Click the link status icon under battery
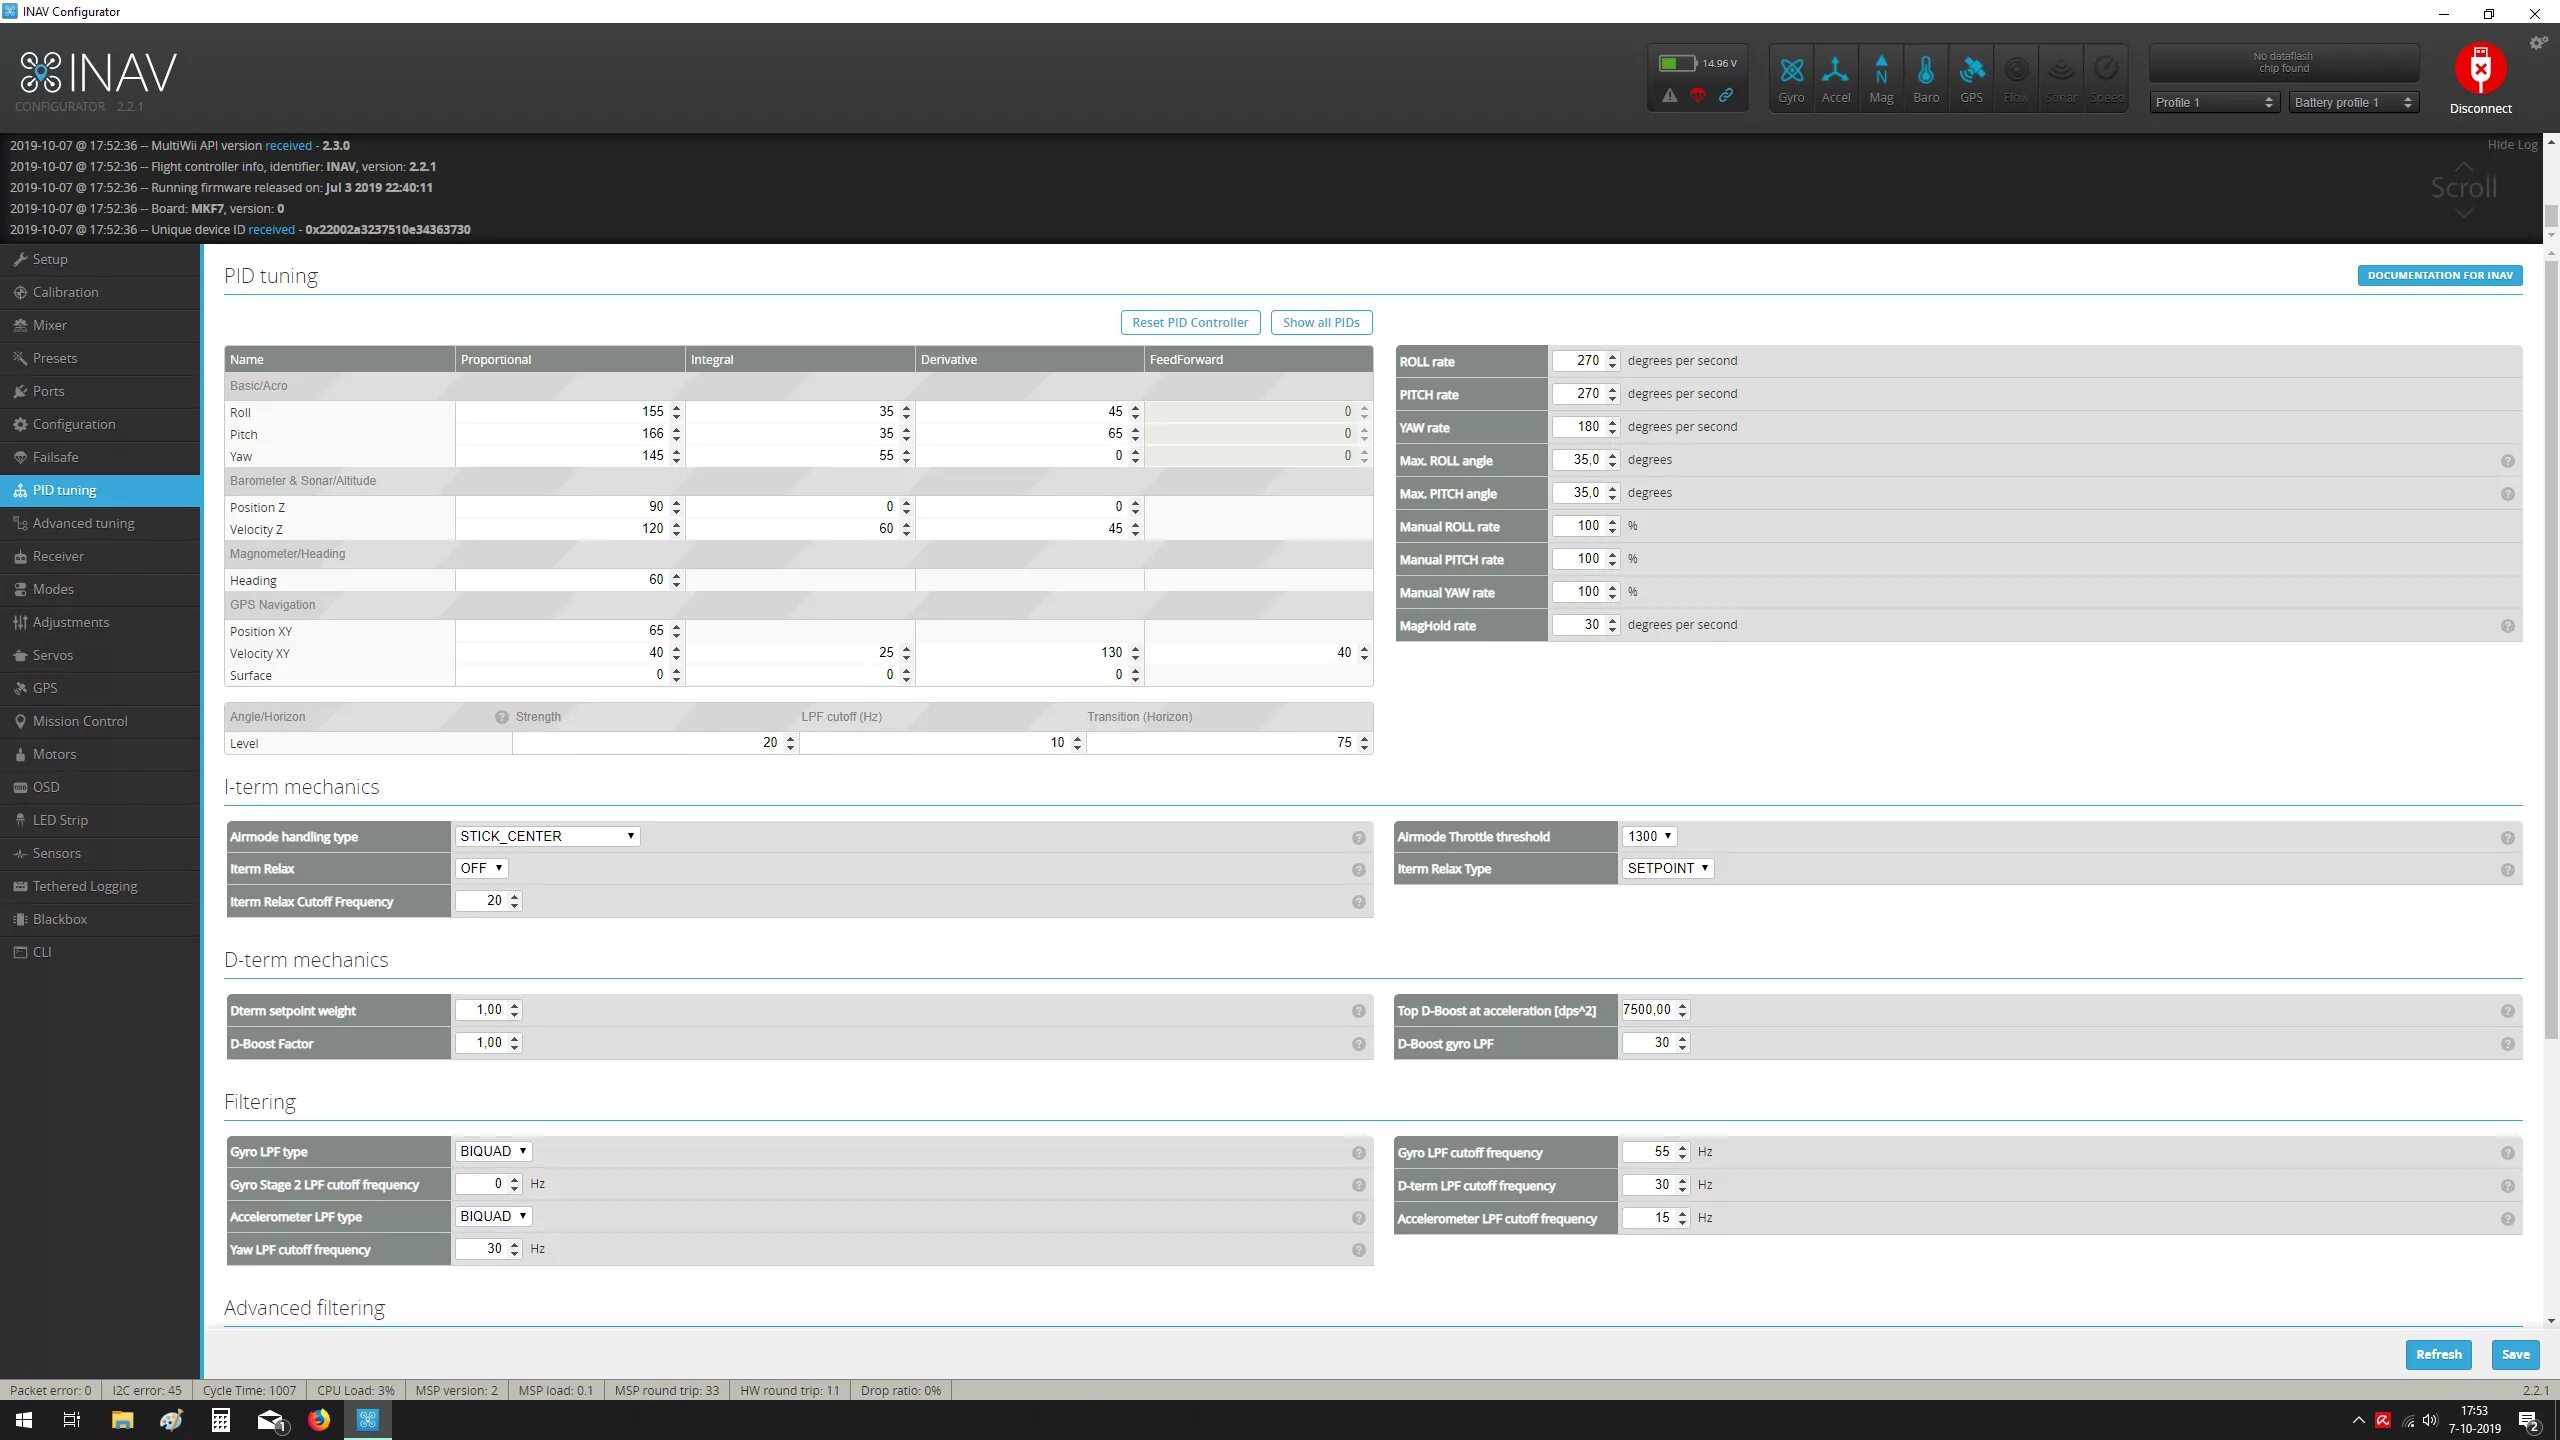 [x=1726, y=96]
